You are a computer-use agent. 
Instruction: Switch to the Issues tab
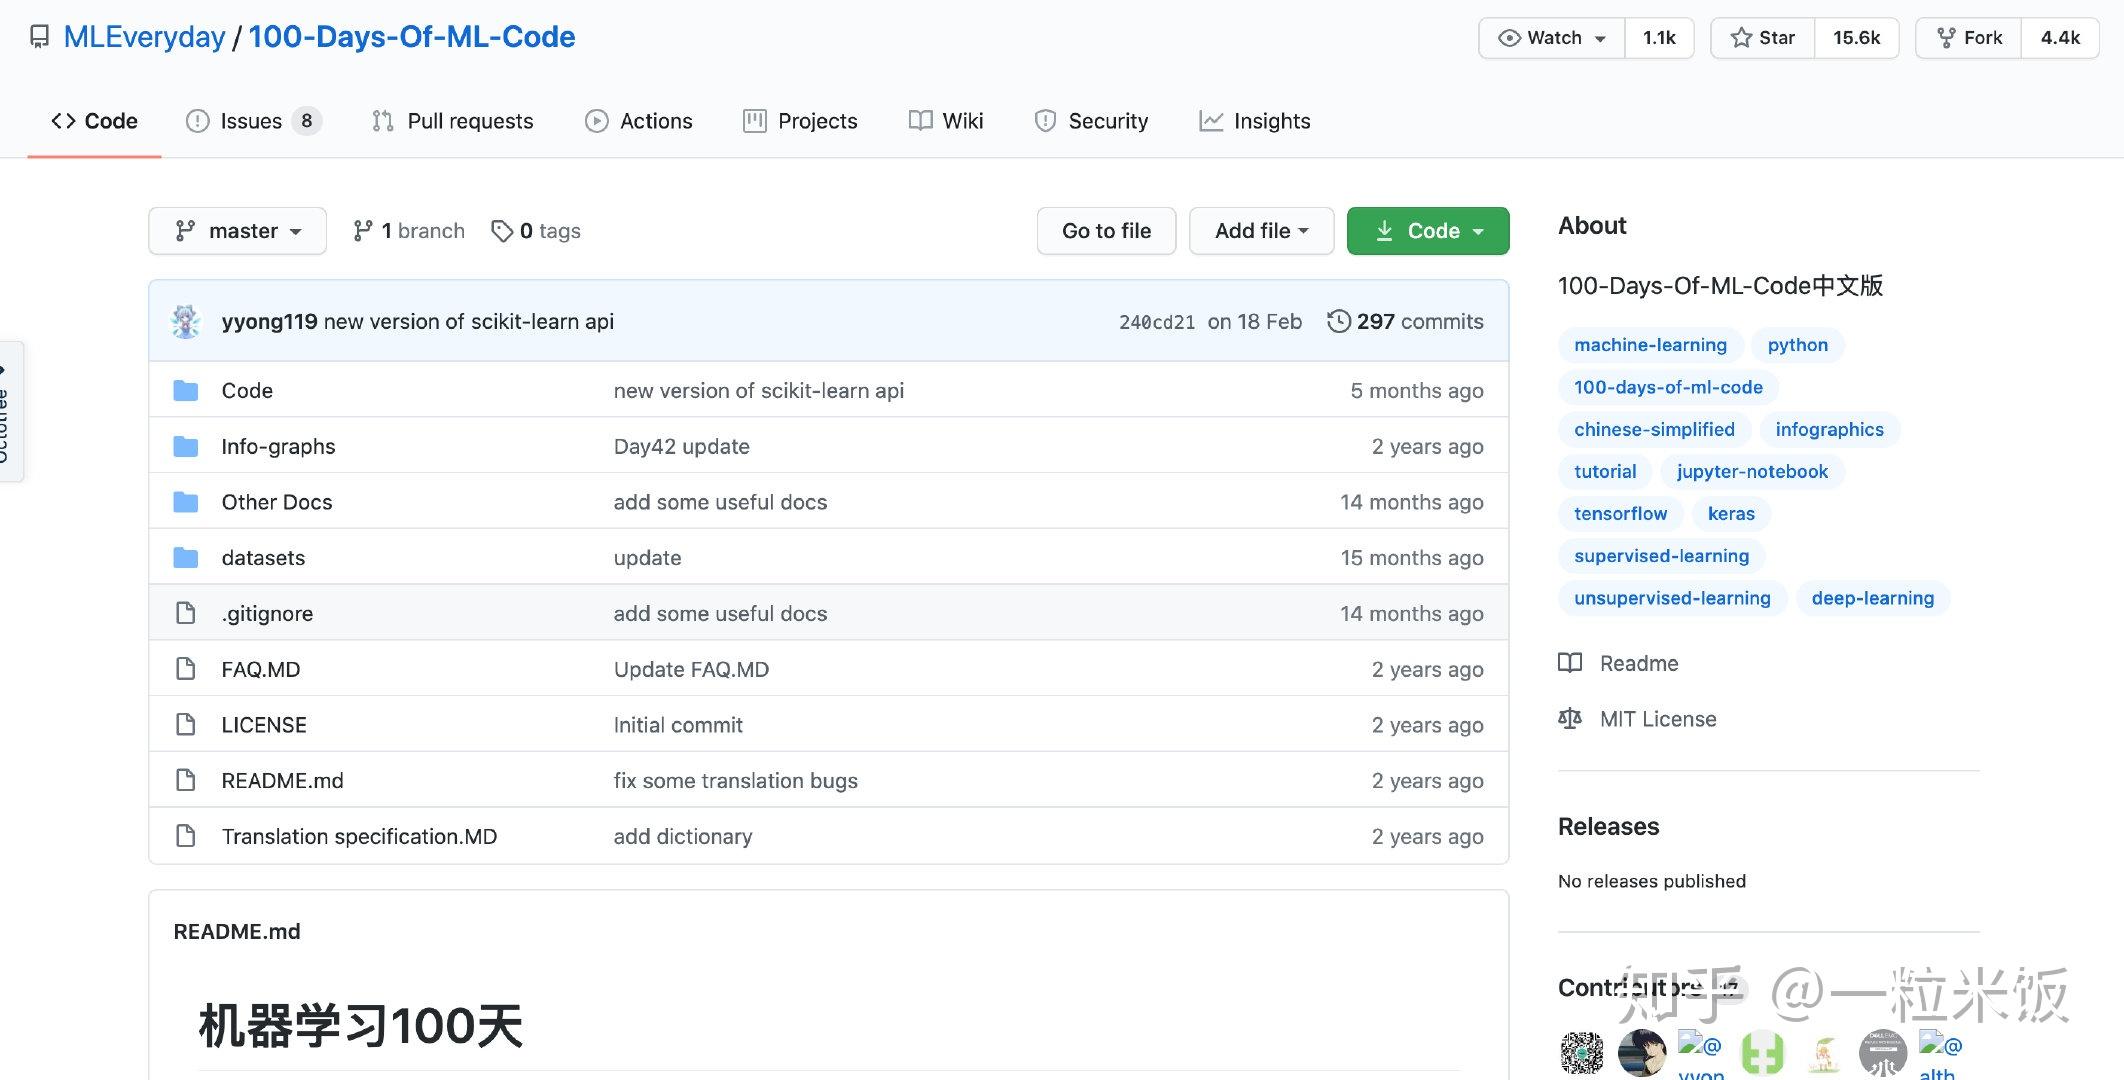252,121
